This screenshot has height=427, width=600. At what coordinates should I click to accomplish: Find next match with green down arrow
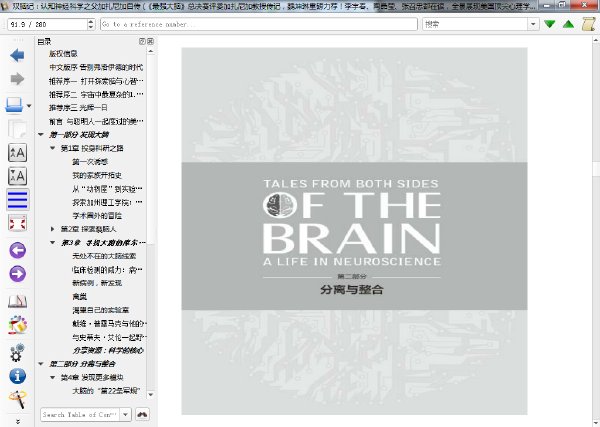point(549,24)
